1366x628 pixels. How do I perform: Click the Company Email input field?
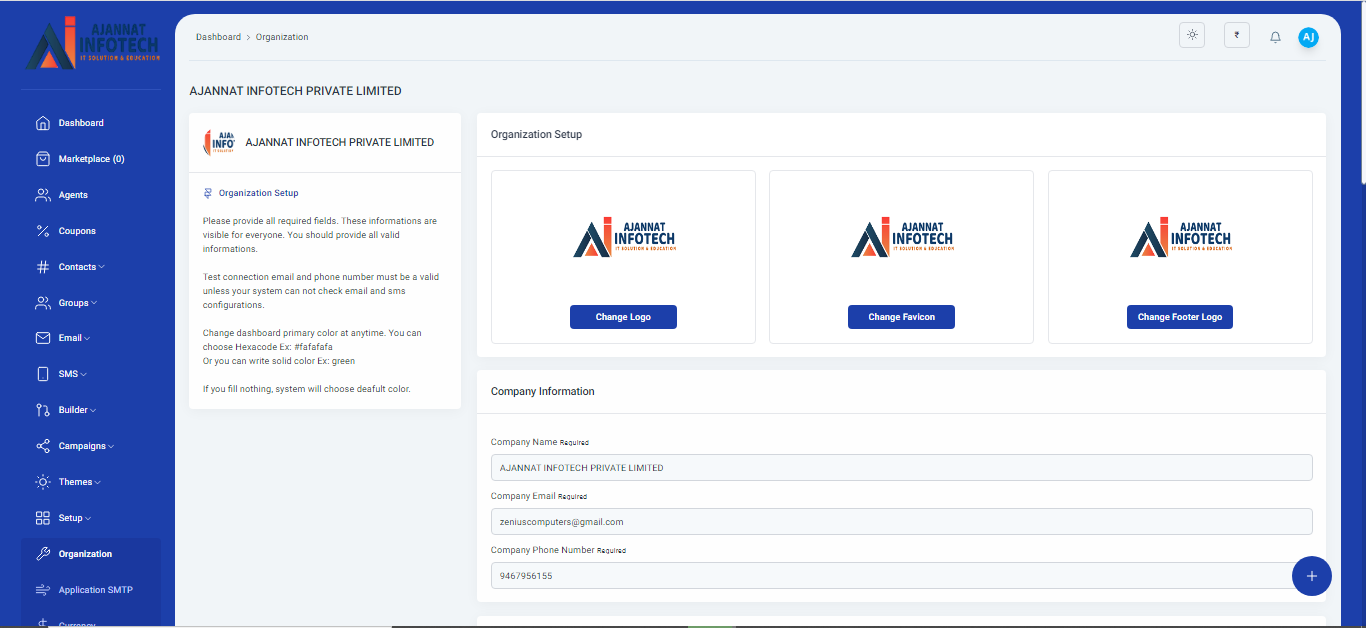point(901,522)
